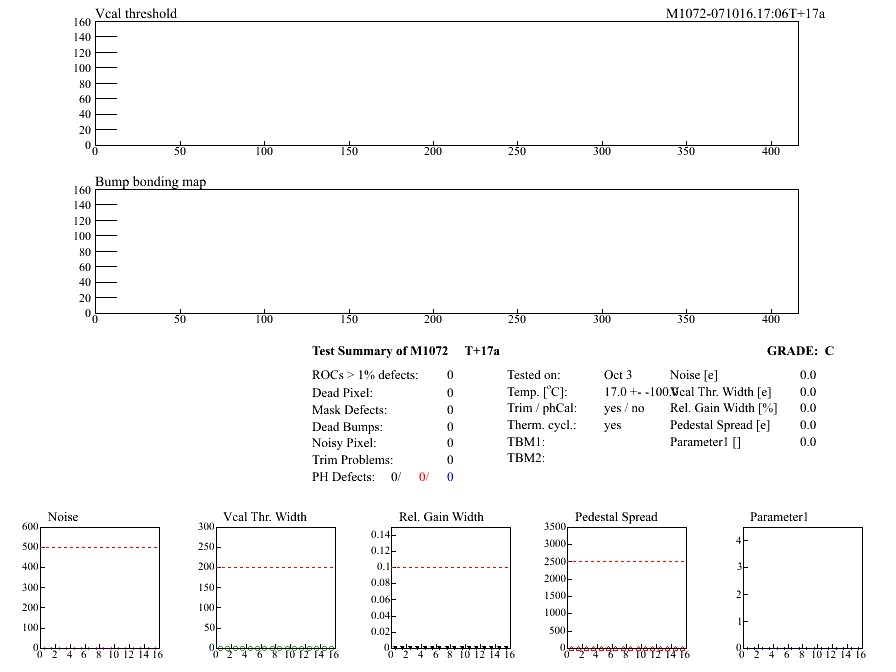Click the 0 value beside 'Dead Pixel:'

450,393
